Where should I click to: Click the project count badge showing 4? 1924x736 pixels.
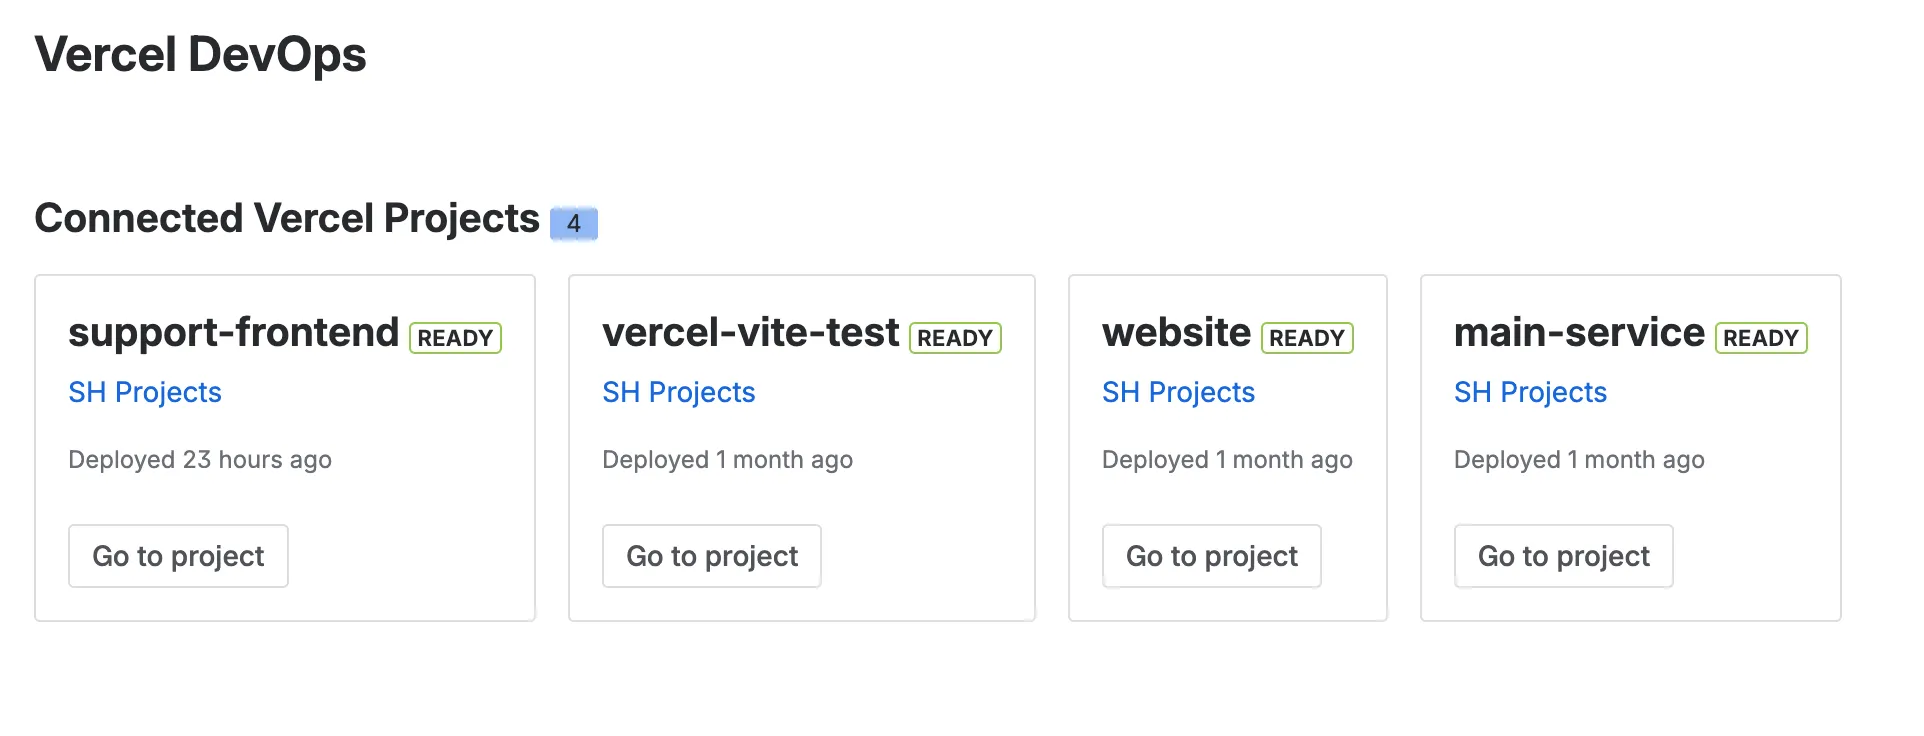pyautogui.click(x=575, y=224)
